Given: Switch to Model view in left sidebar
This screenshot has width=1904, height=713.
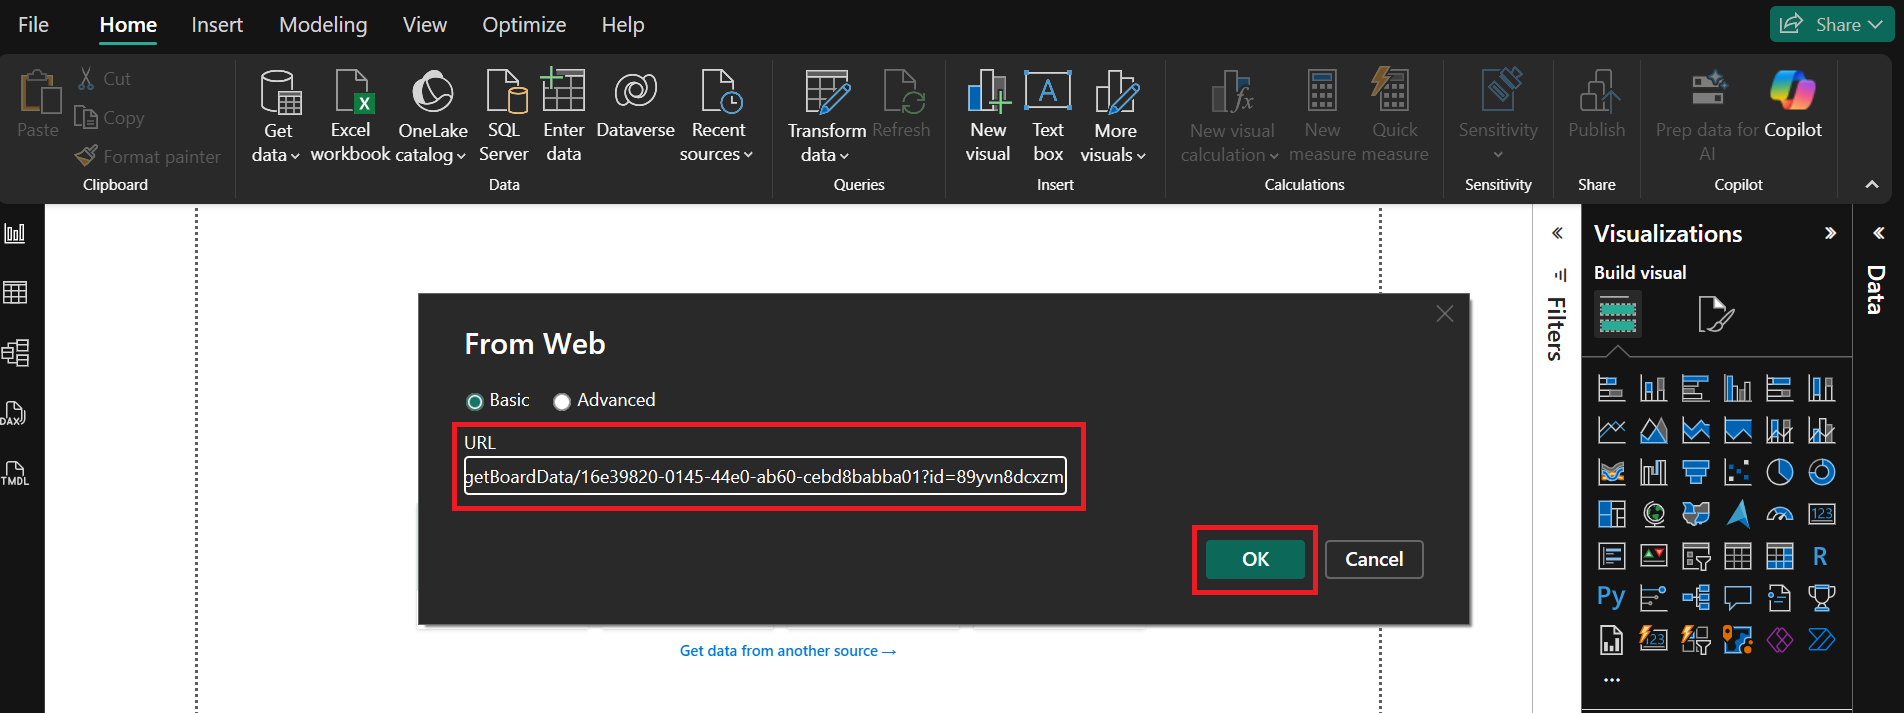Looking at the screenshot, I should (x=15, y=353).
